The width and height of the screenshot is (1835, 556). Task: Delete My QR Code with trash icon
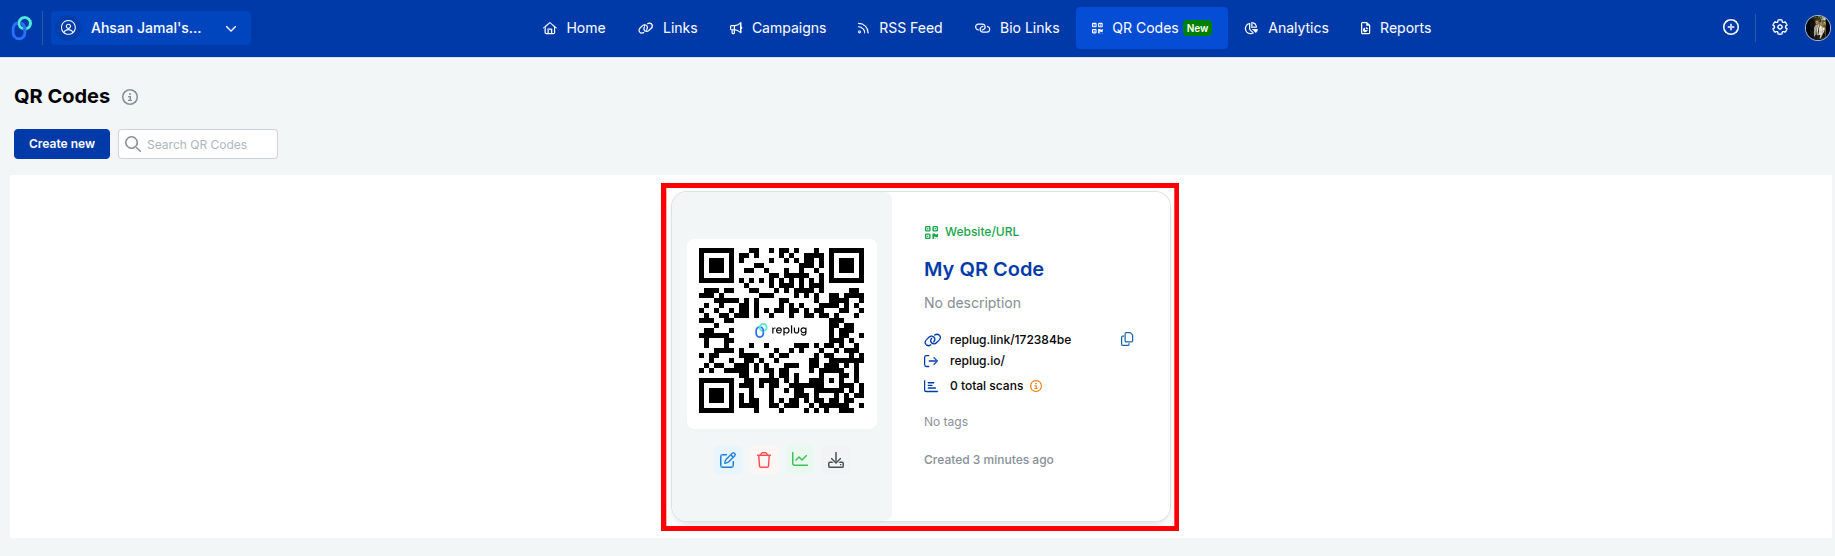point(764,460)
